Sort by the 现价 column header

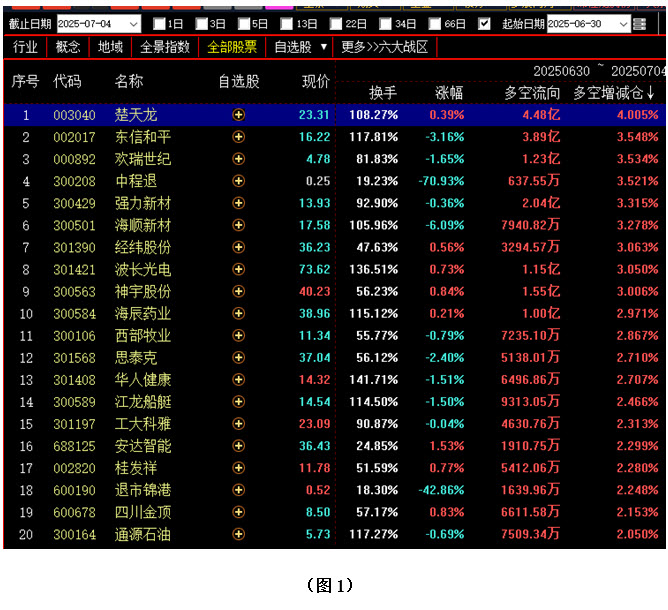click(x=316, y=81)
